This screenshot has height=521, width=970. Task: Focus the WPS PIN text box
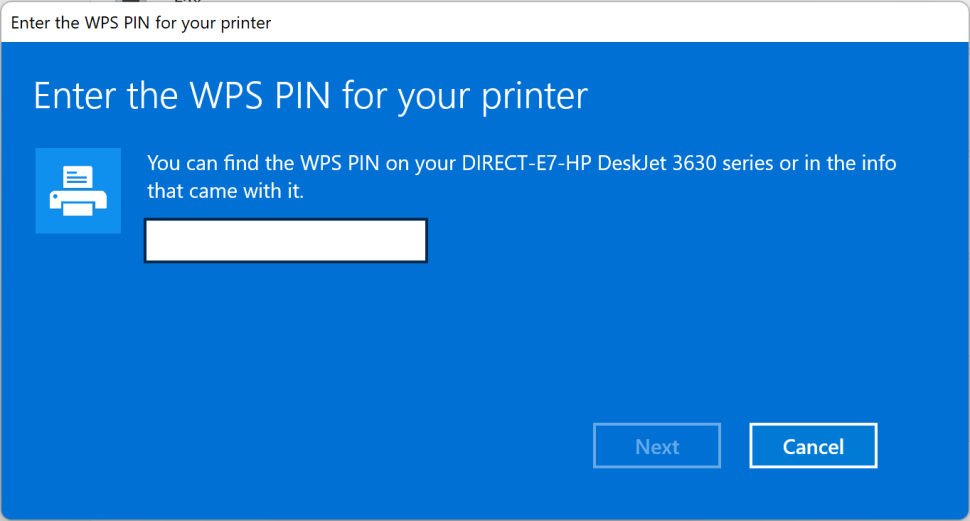point(286,241)
